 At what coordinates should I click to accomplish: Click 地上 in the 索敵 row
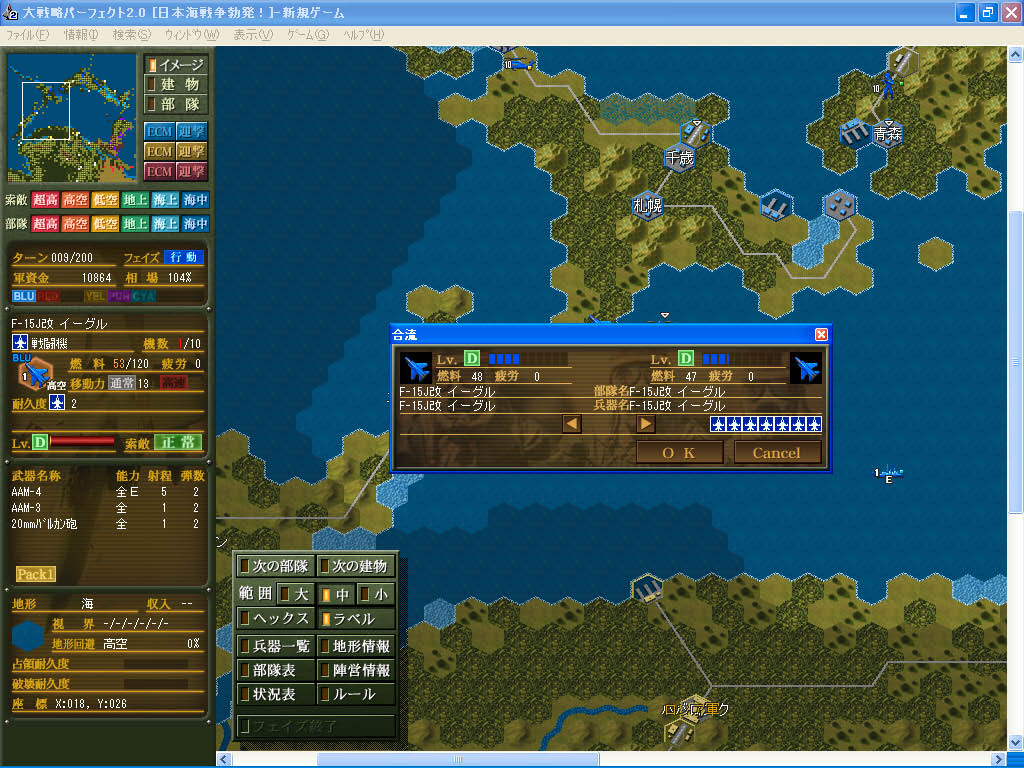(x=135, y=200)
